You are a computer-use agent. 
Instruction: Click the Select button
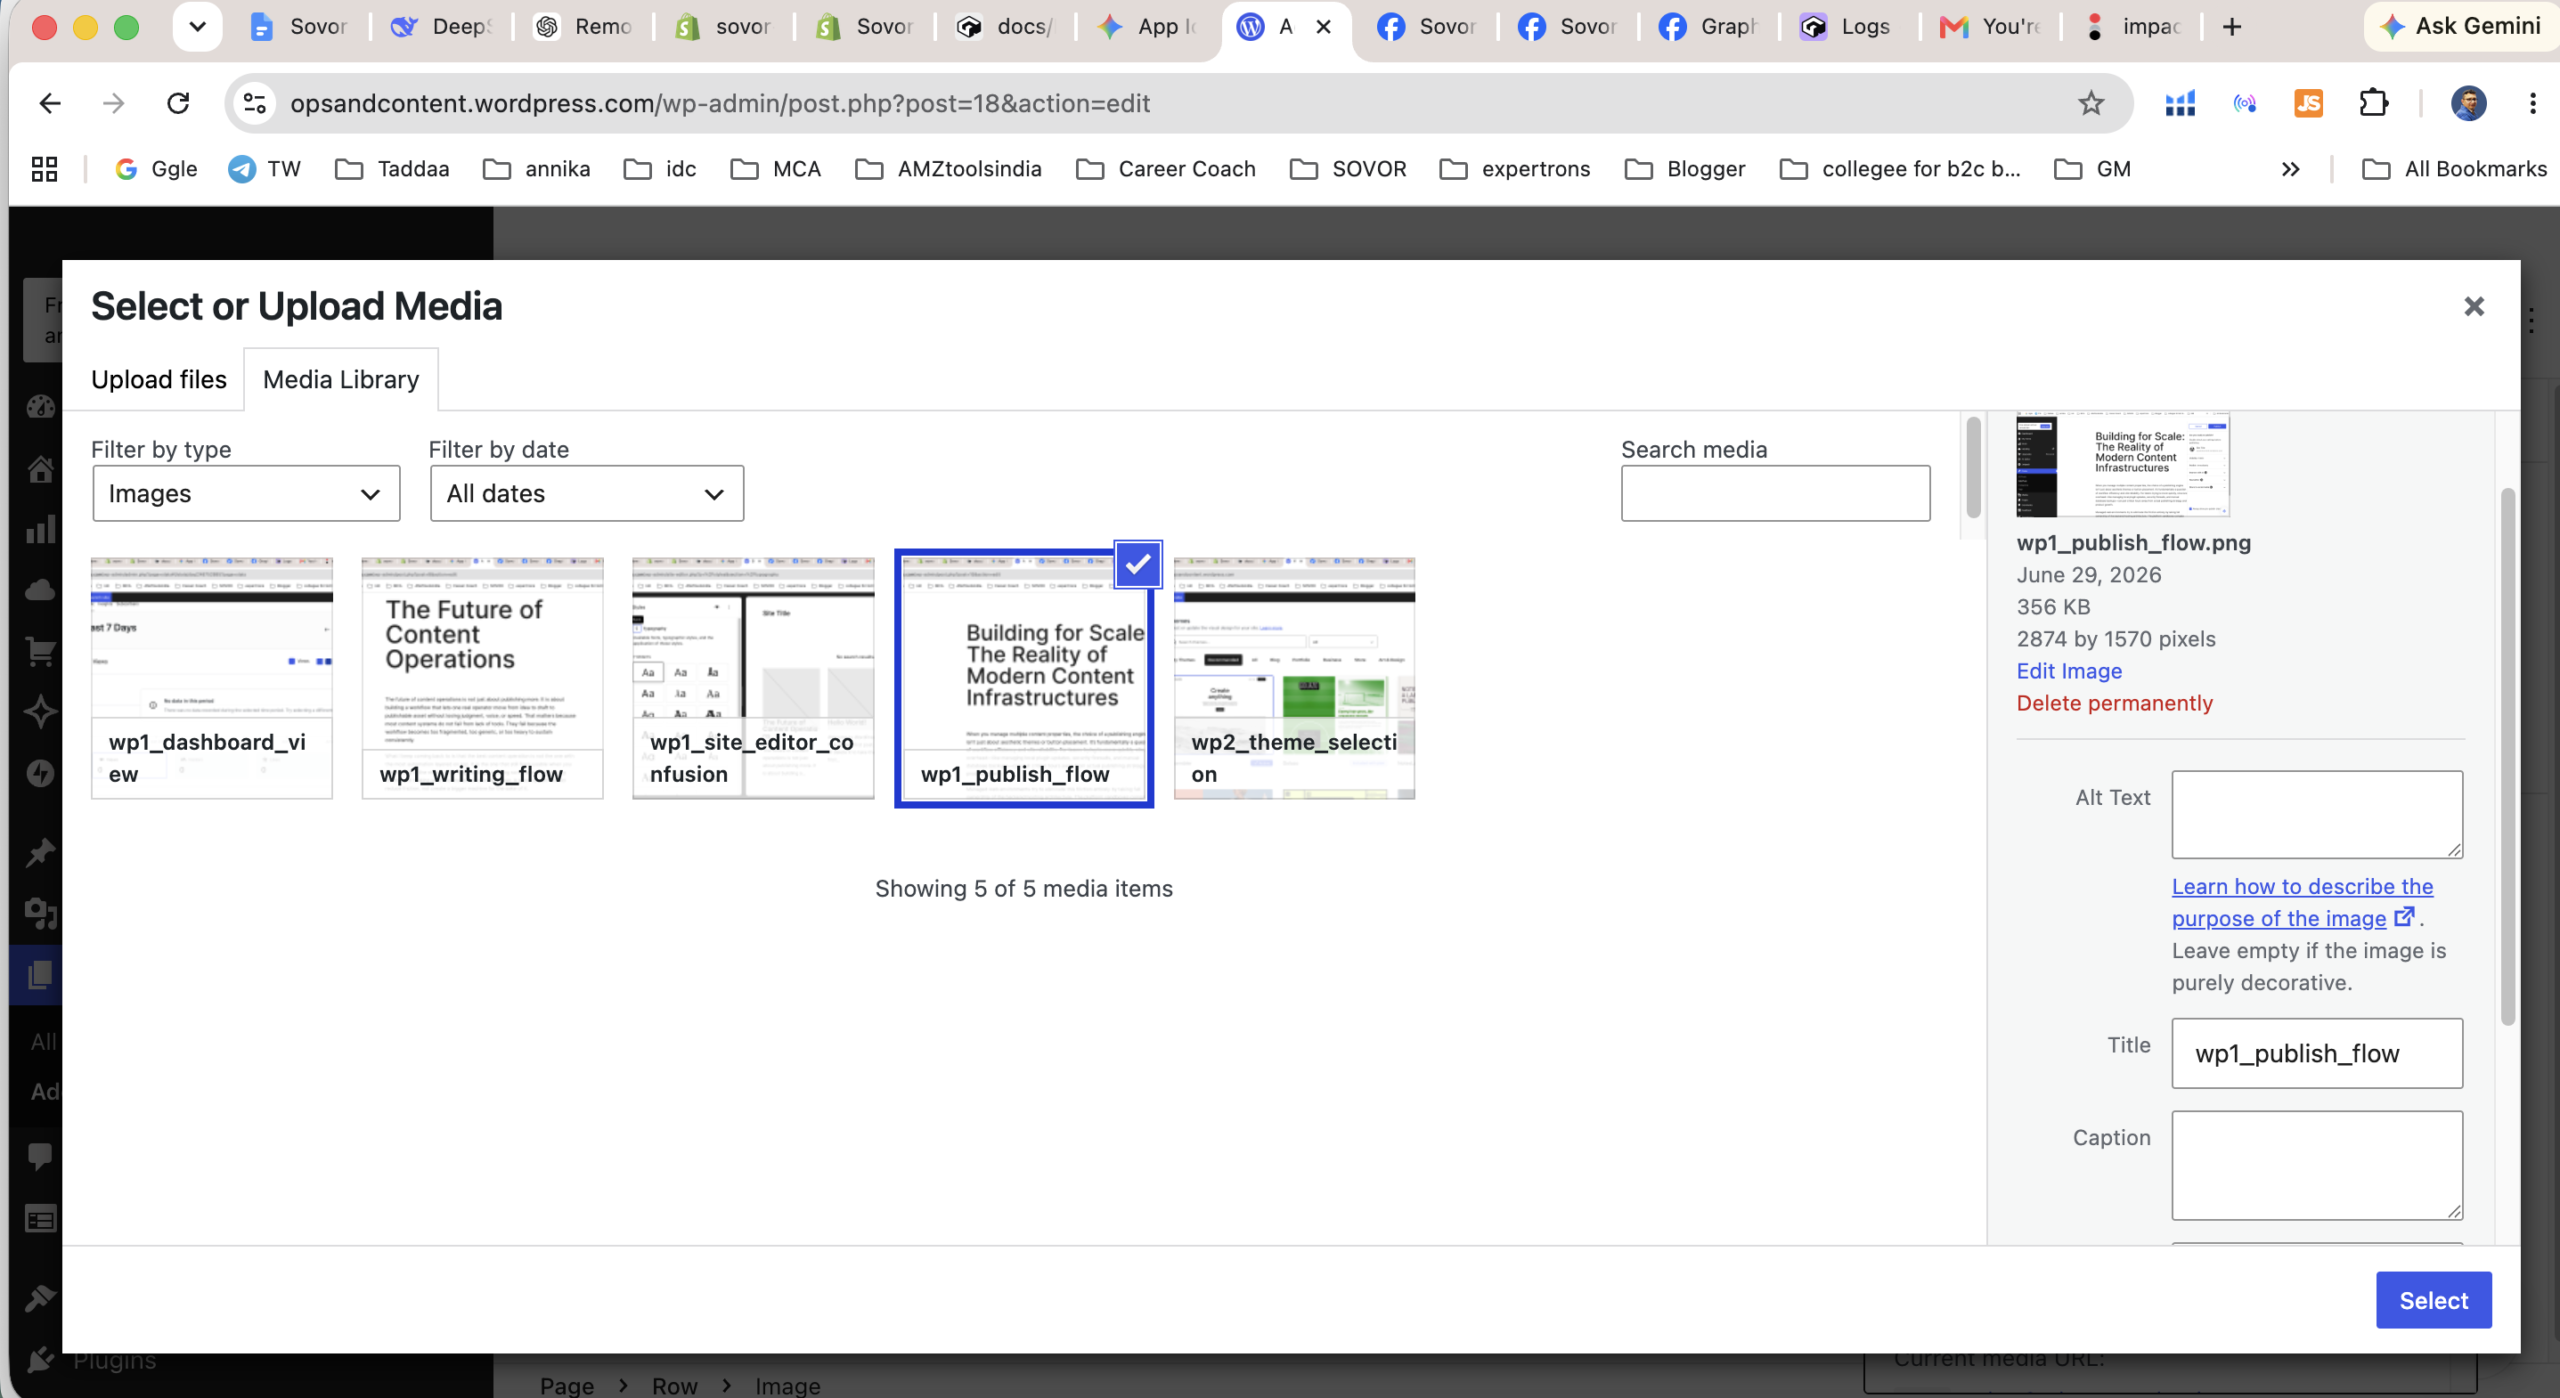(x=2434, y=1300)
